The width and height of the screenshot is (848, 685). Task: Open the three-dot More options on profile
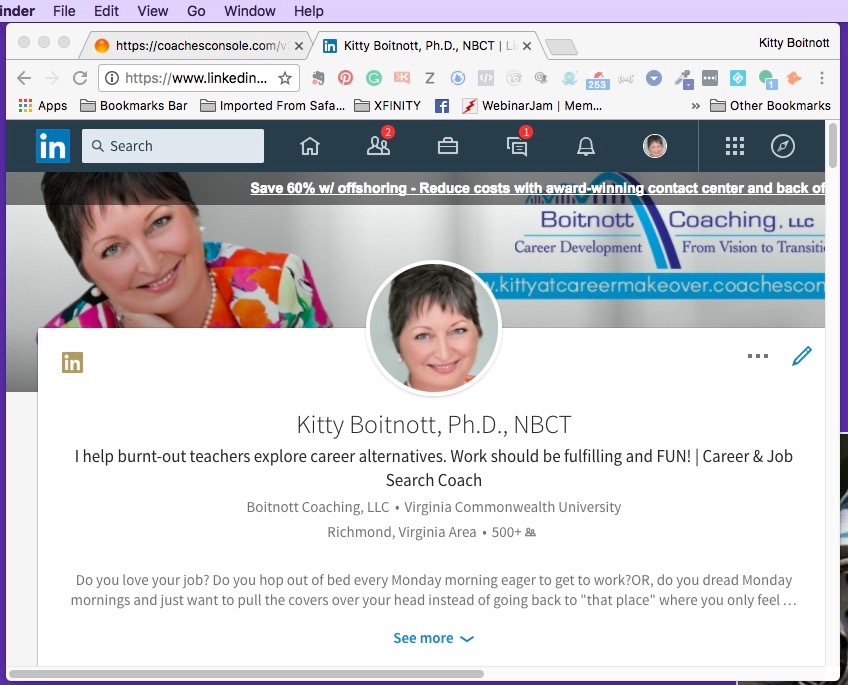point(758,356)
